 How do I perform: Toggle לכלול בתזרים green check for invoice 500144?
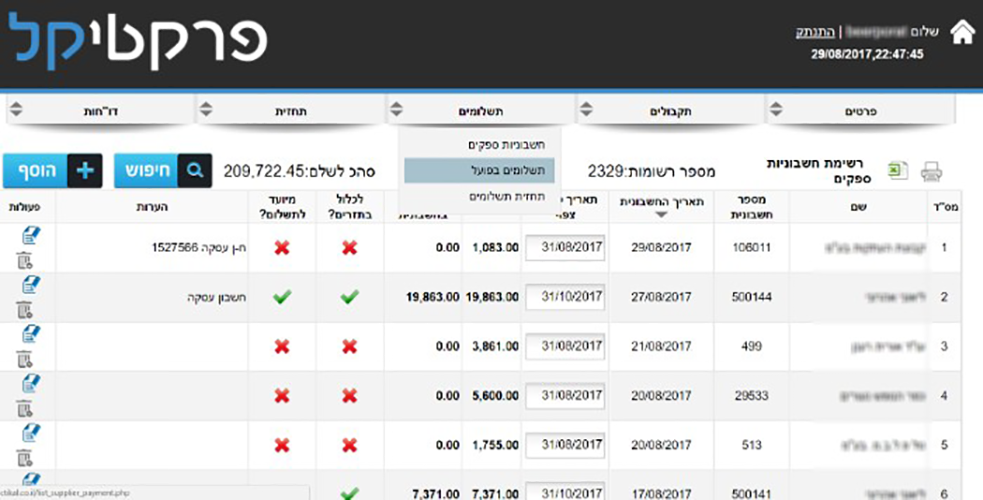pyautogui.click(x=349, y=297)
